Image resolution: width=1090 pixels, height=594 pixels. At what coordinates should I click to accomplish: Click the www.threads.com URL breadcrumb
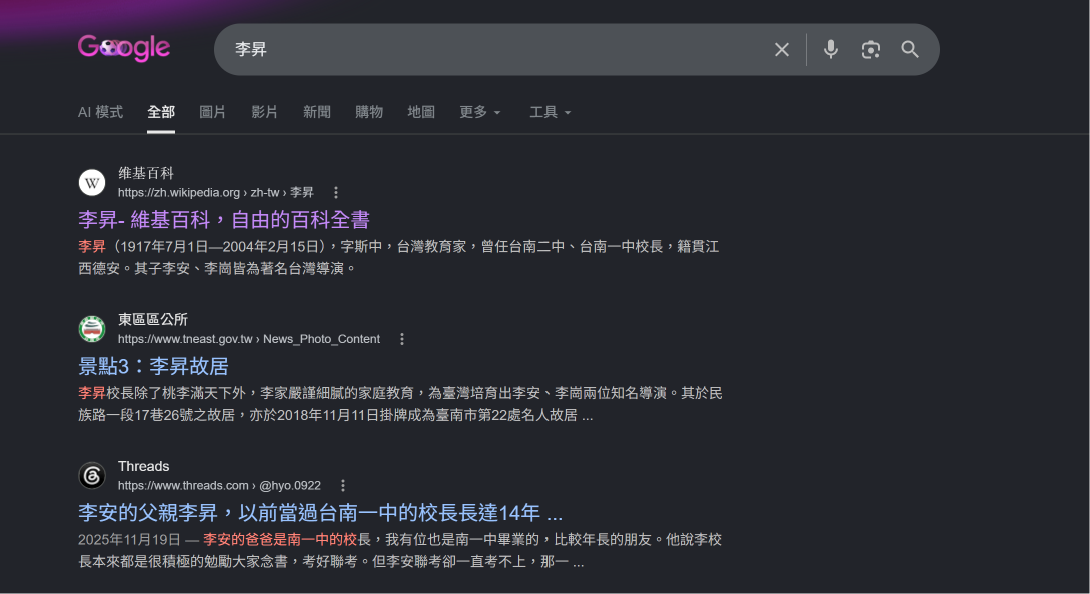219,485
